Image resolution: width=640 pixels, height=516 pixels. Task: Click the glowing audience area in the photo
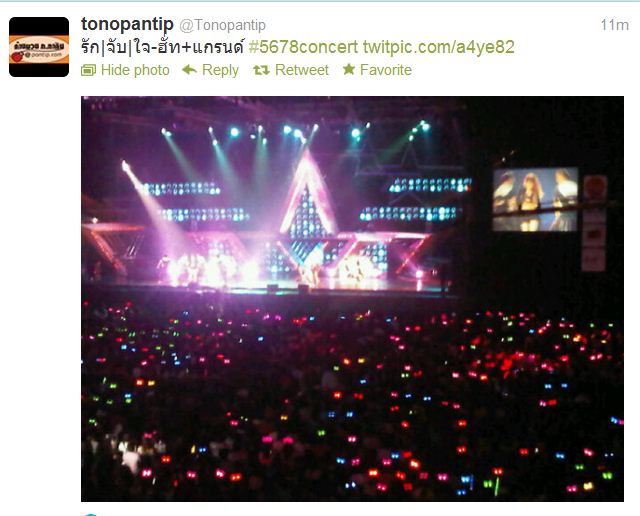click(x=352, y=400)
